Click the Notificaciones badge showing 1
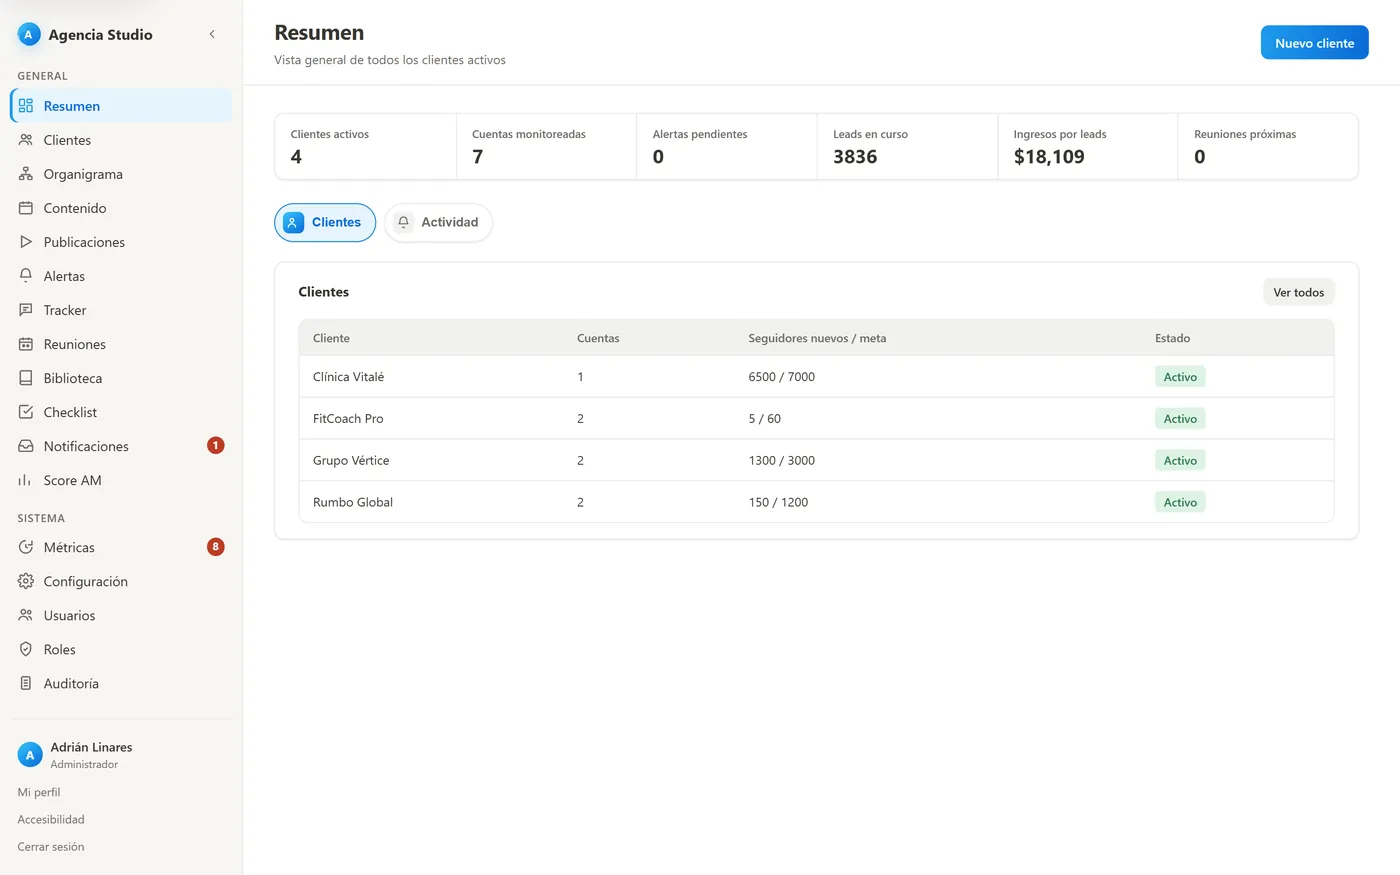 point(216,445)
